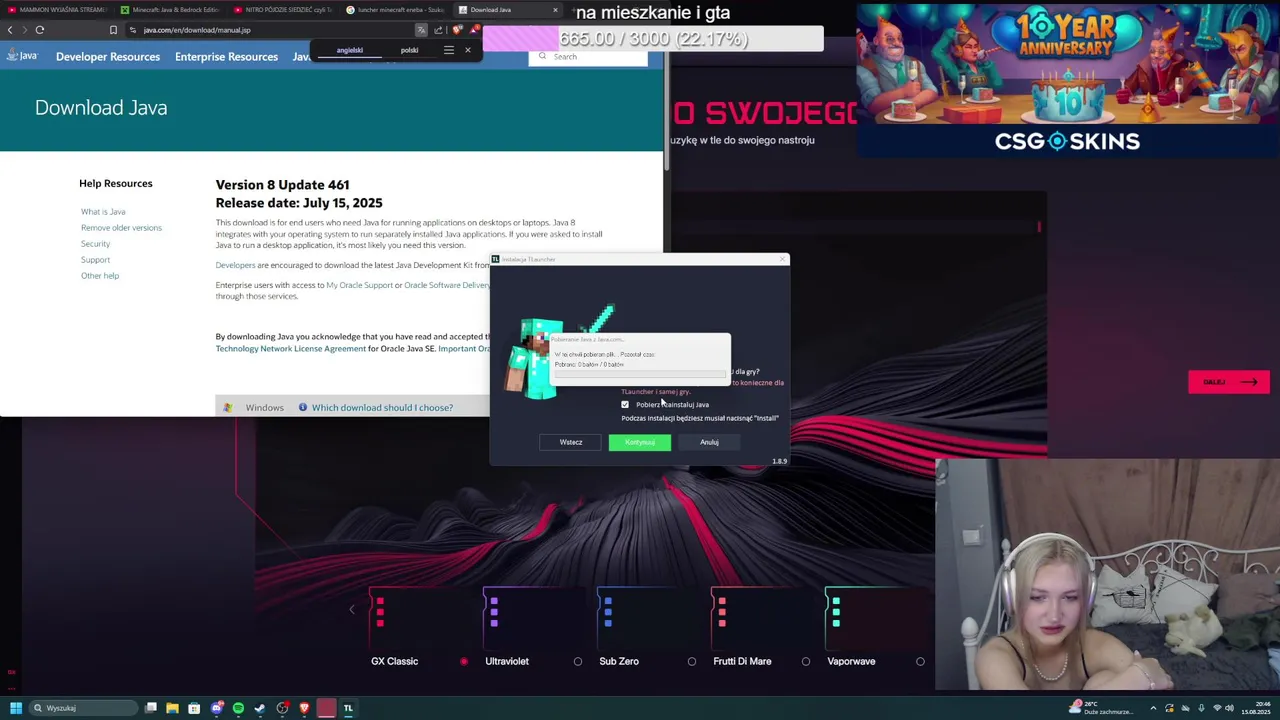
Task: Select polski in the translation popup
Action: click(x=409, y=50)
